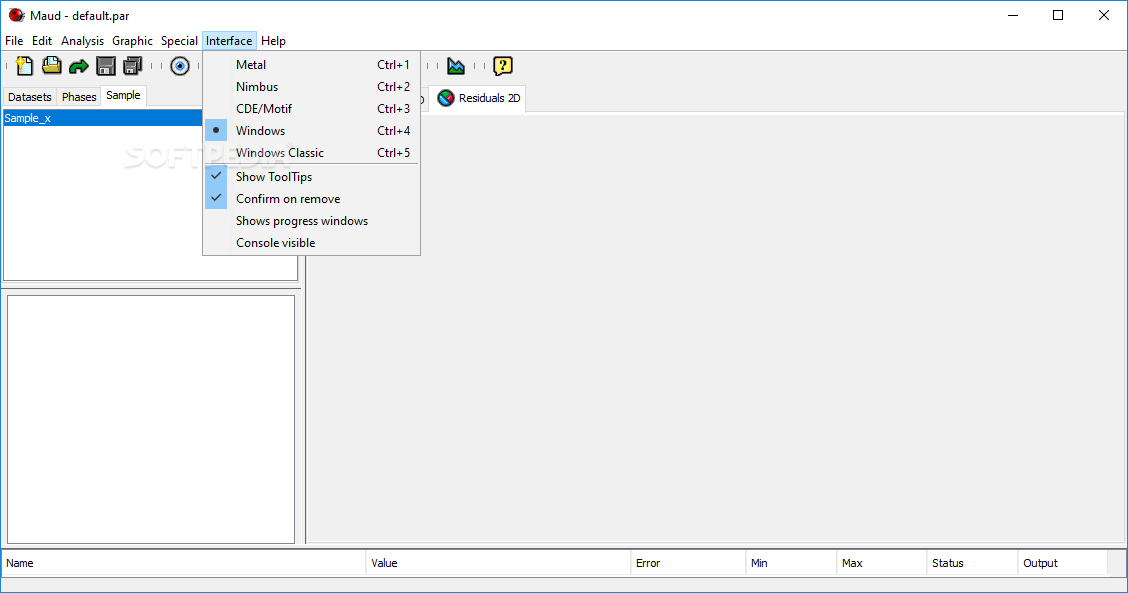The width and height of the screenshot is (1128, 593).
Task: Open the Help menu
Action: [x=273, y=41]
